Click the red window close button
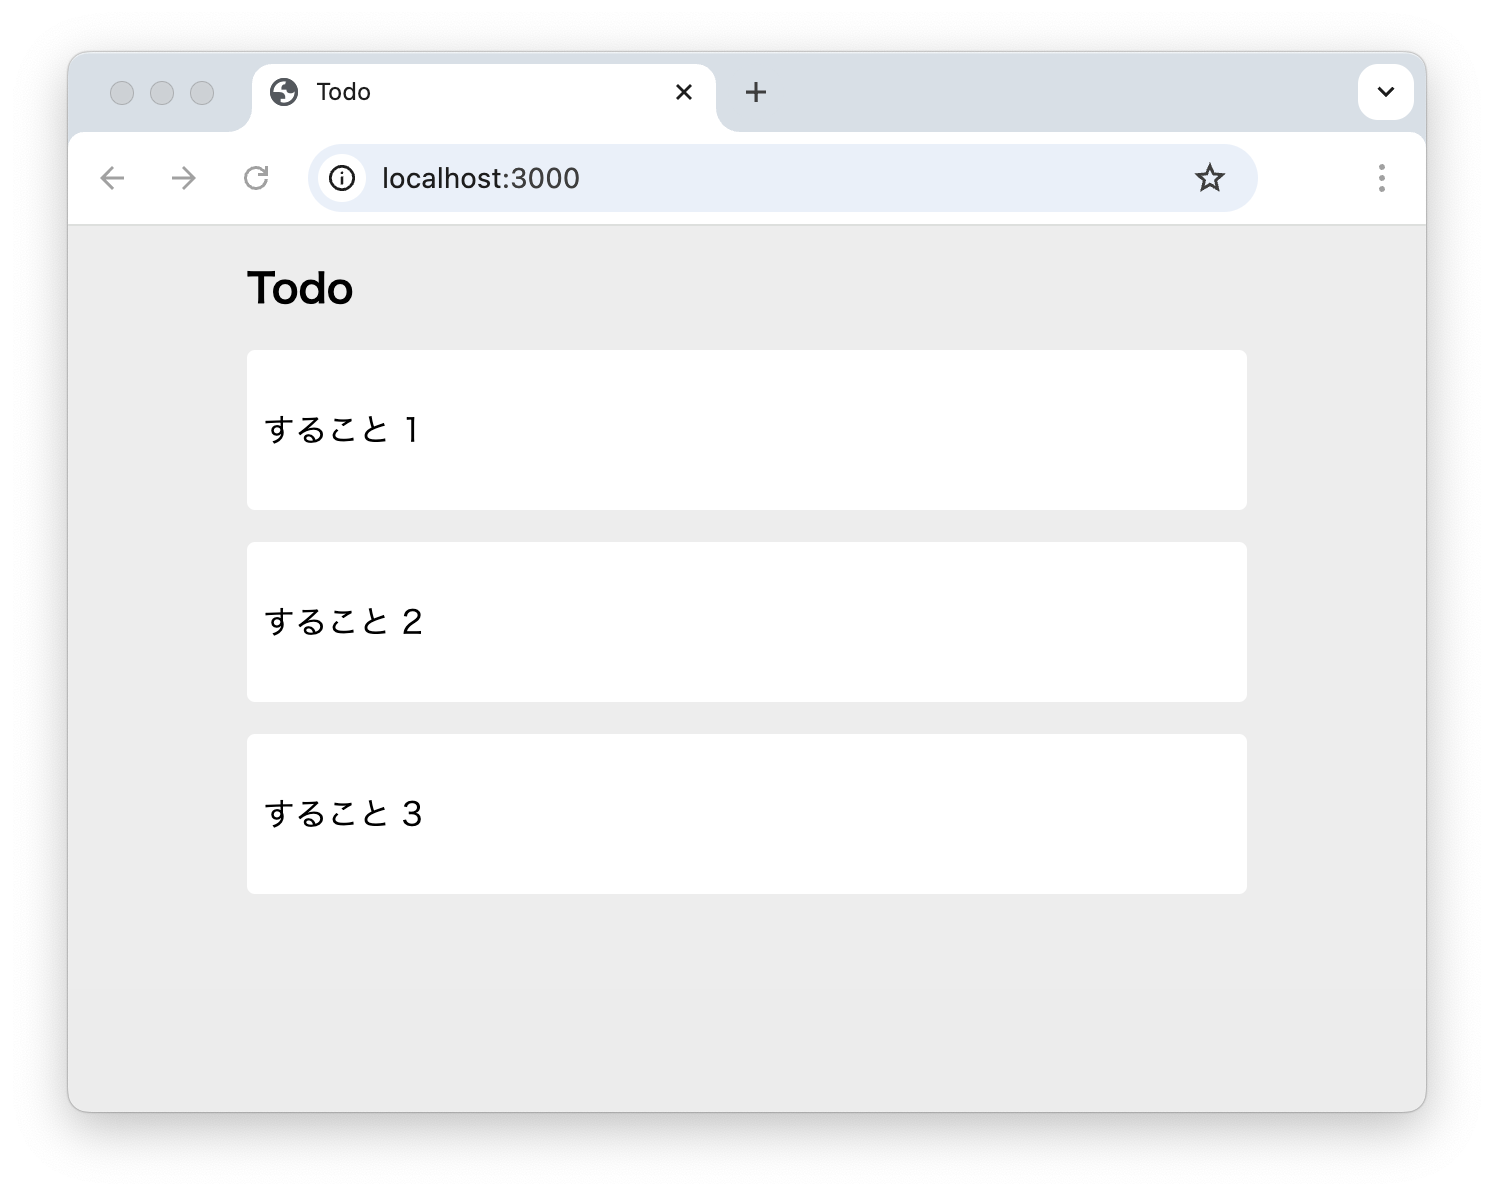 tap(122, 93)
